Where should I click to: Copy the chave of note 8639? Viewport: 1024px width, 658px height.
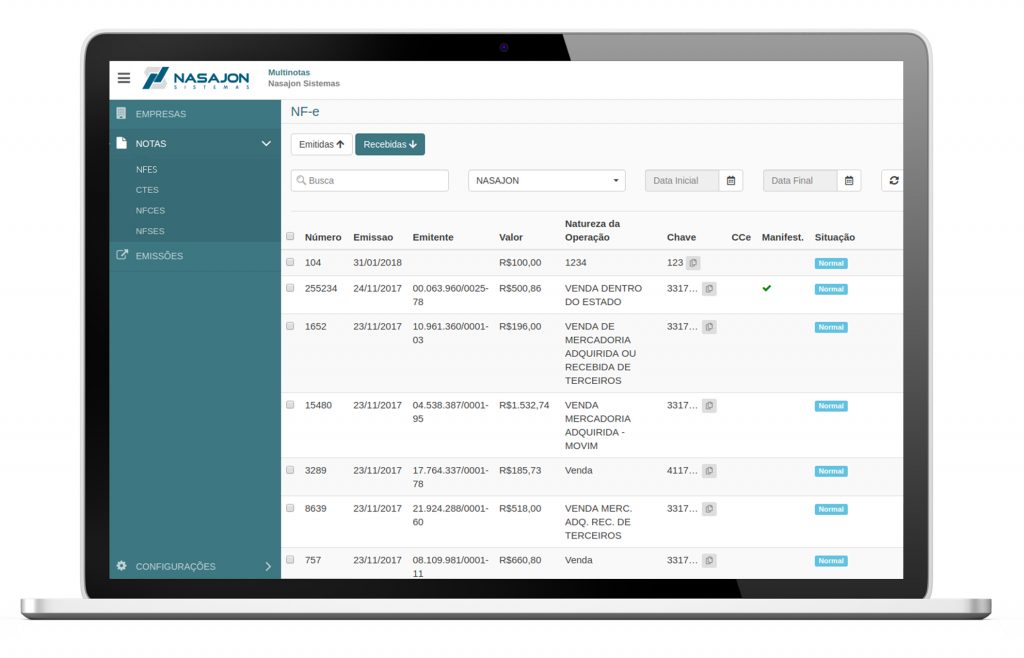709,509
